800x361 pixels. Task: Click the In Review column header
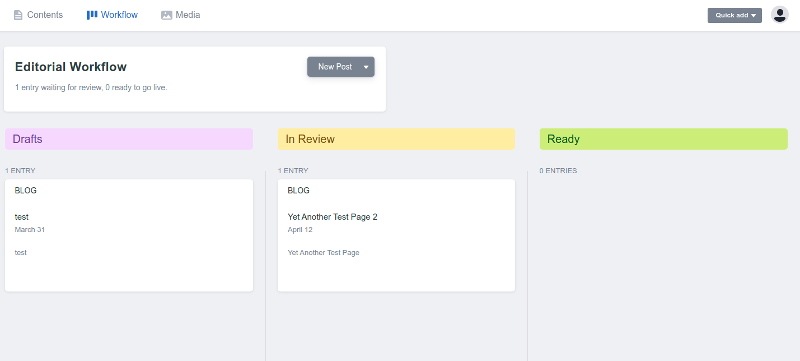396,139
